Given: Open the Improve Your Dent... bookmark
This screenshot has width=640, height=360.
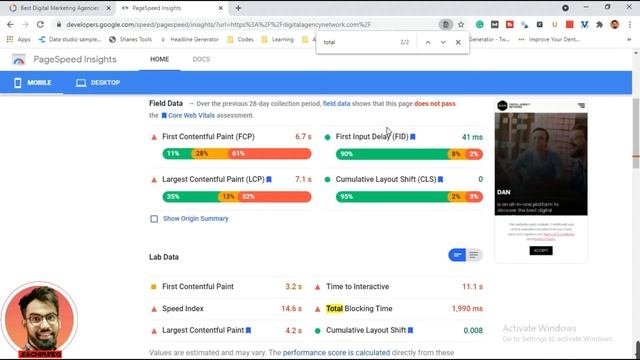Looking at the screenshot, I should [549, 40].
